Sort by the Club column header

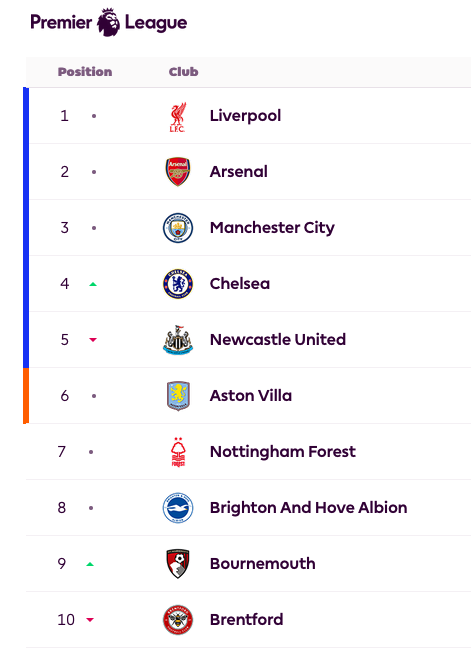[x=183, y=72]
